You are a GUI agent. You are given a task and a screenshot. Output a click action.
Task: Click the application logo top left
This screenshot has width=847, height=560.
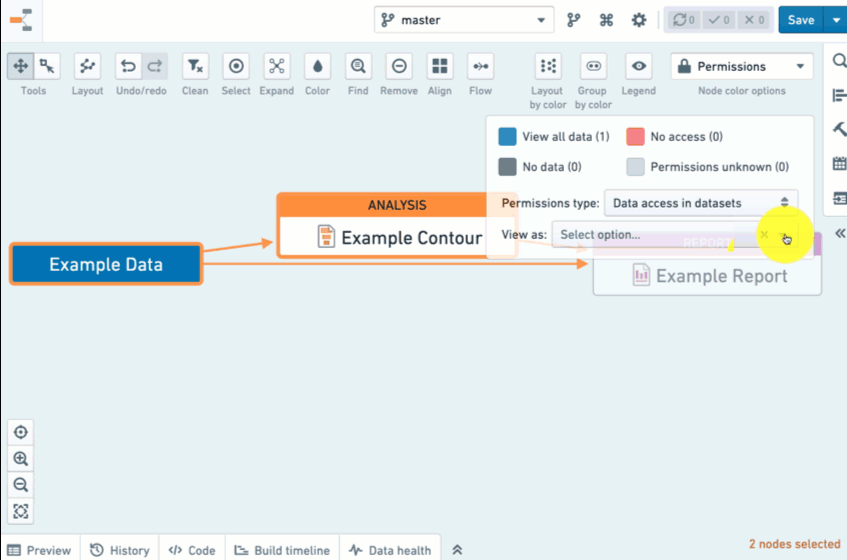(21, 20)
